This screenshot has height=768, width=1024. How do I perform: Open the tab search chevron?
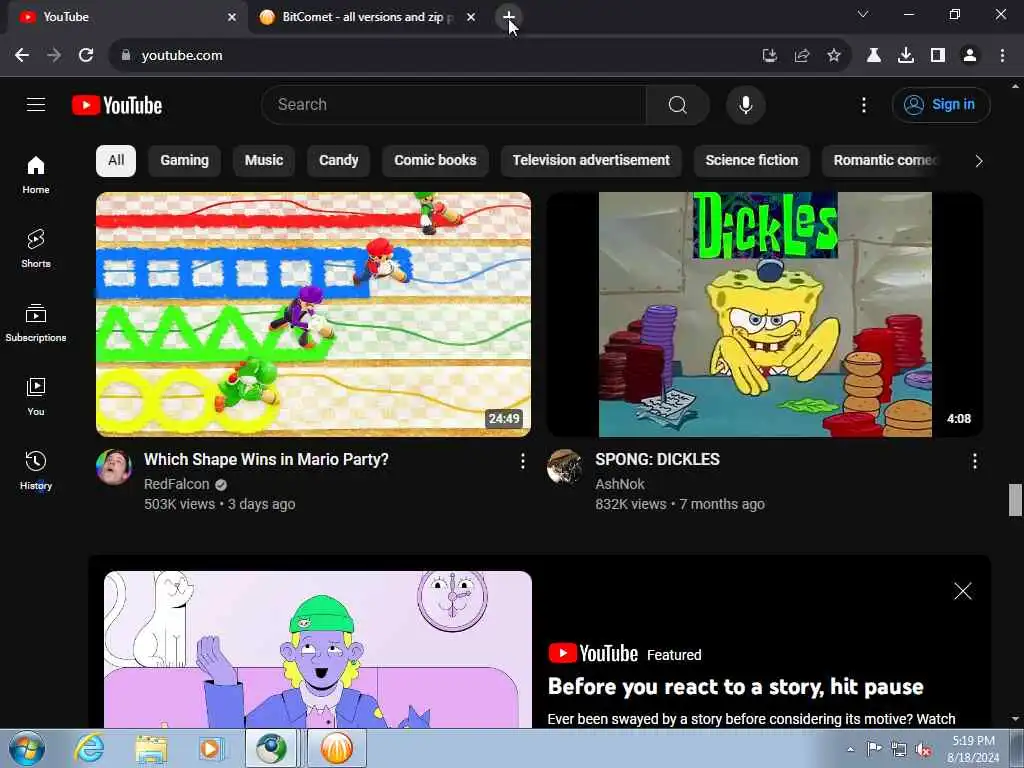tap(863, 14)
